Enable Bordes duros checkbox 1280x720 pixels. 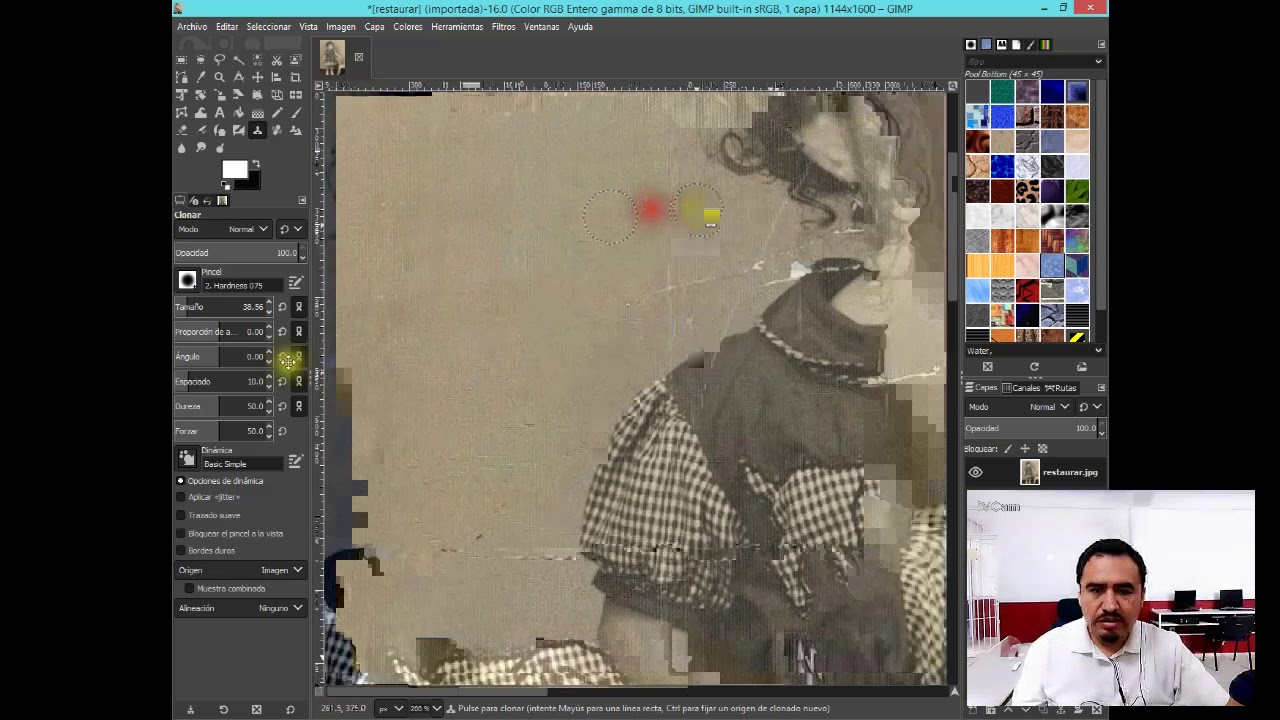tap(181, 550)
